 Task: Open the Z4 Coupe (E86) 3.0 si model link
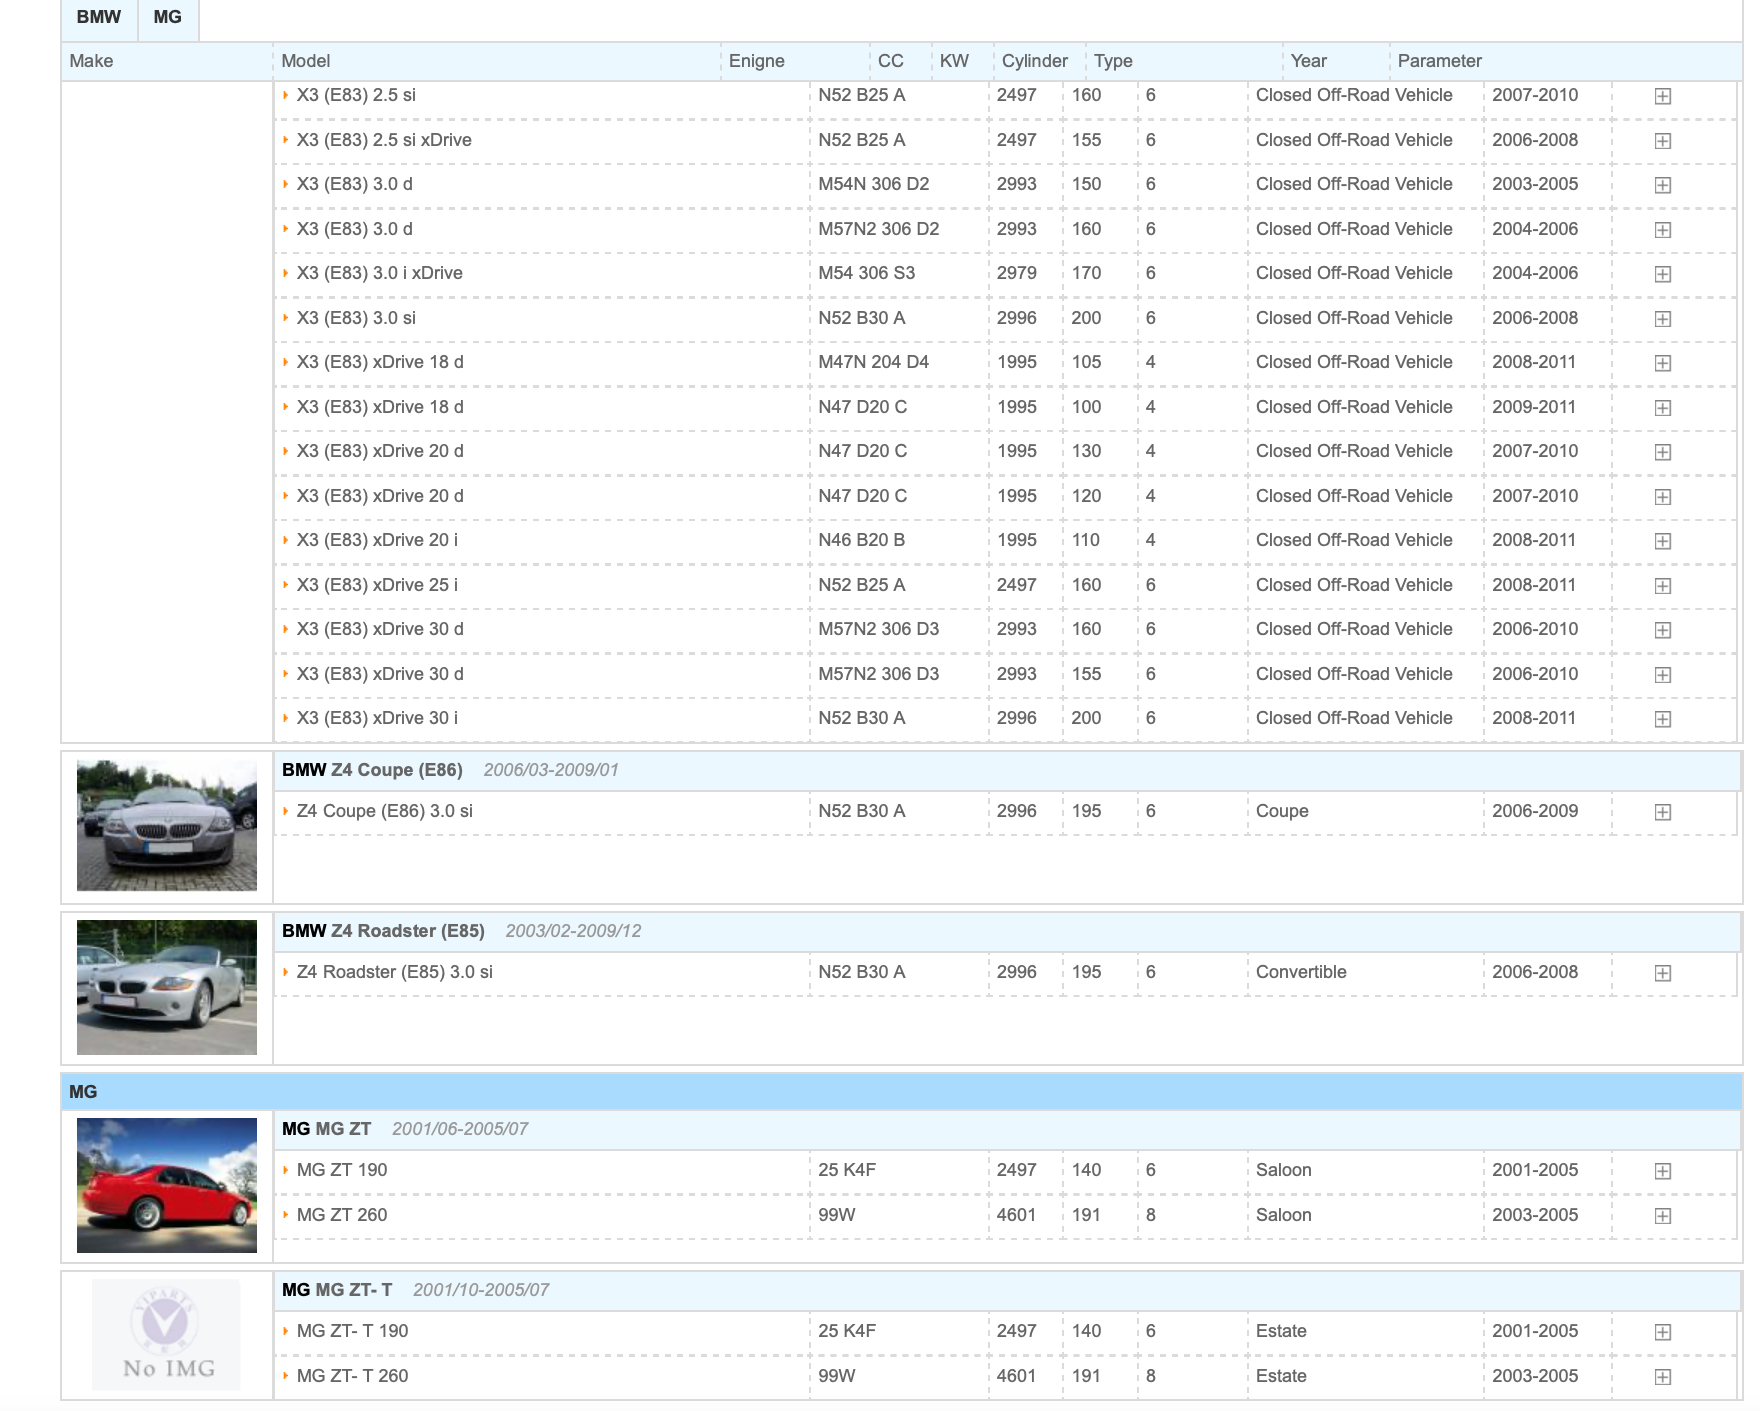click(x=384, y=811)
